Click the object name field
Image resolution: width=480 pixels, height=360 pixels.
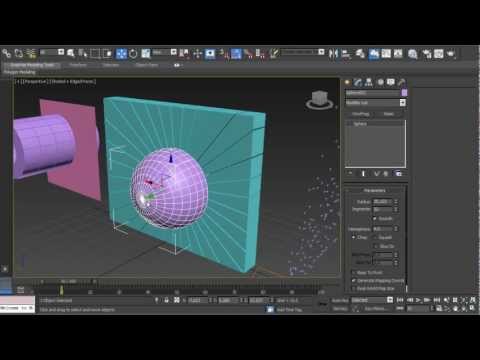pyautogui.click(x=372, y=93)
